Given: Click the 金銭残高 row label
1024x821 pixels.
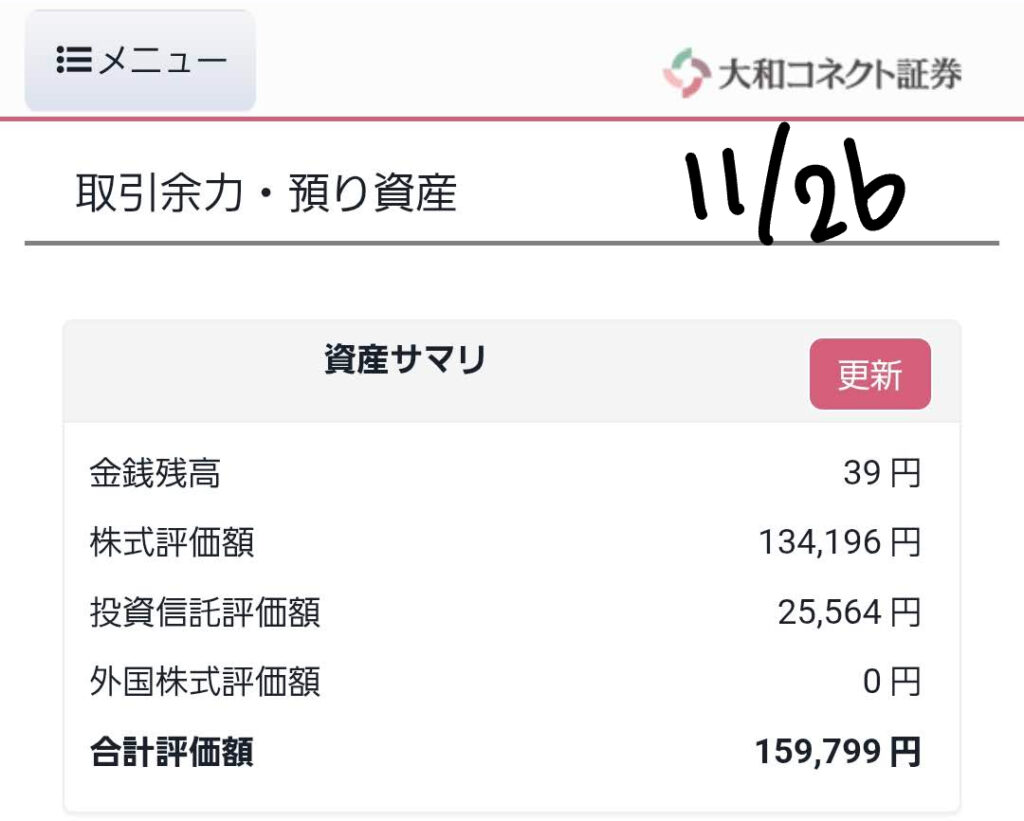Looking at the screenshot, I should click(x=154, y=473).
